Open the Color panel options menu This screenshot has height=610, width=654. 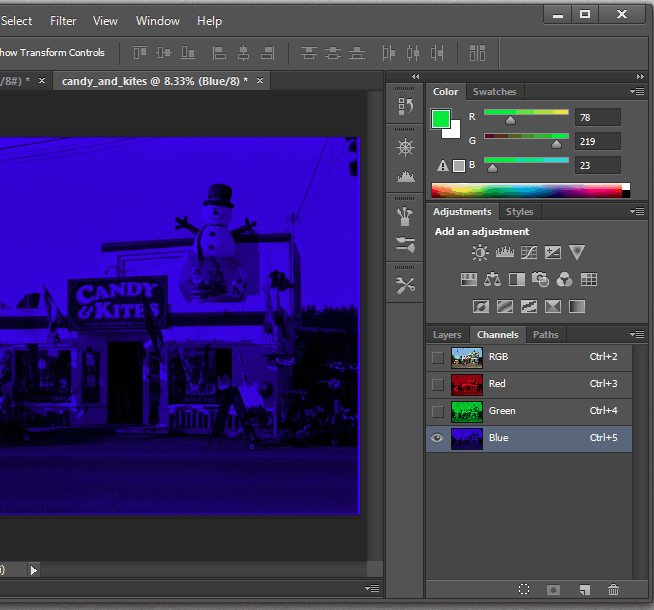click(637, 91)
